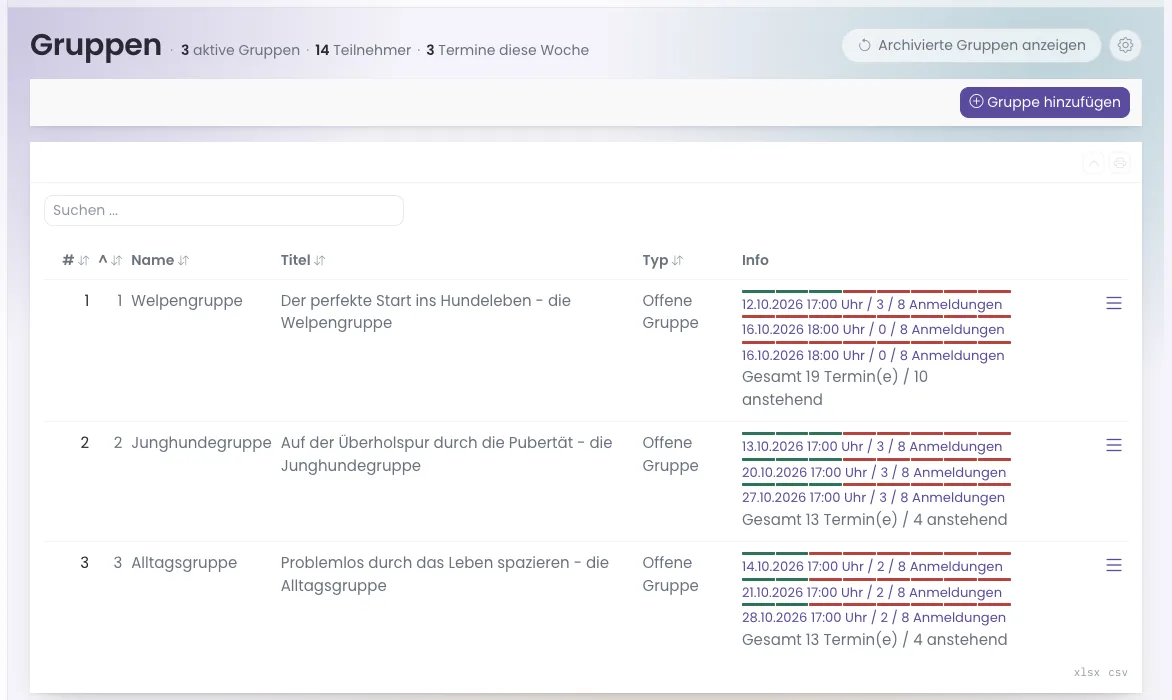Open the settings gear beside Archivierte Gruppen
The height and width of the screenshot is (700, 1172).
coord(1125,46)
